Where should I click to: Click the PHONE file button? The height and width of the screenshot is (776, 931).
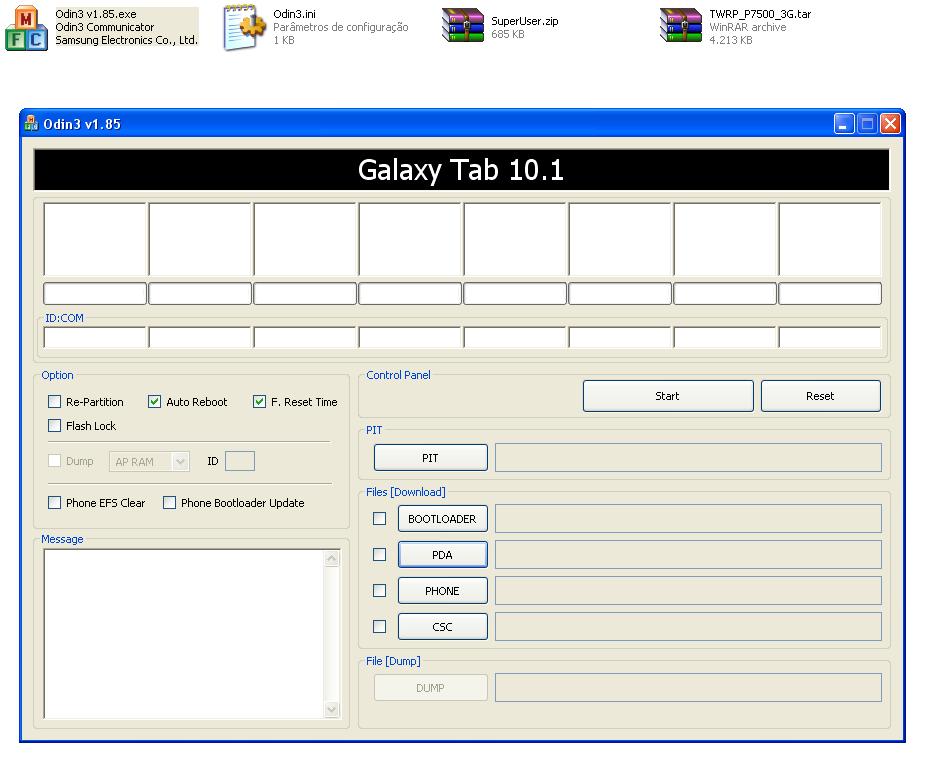[x=442, y=591]
